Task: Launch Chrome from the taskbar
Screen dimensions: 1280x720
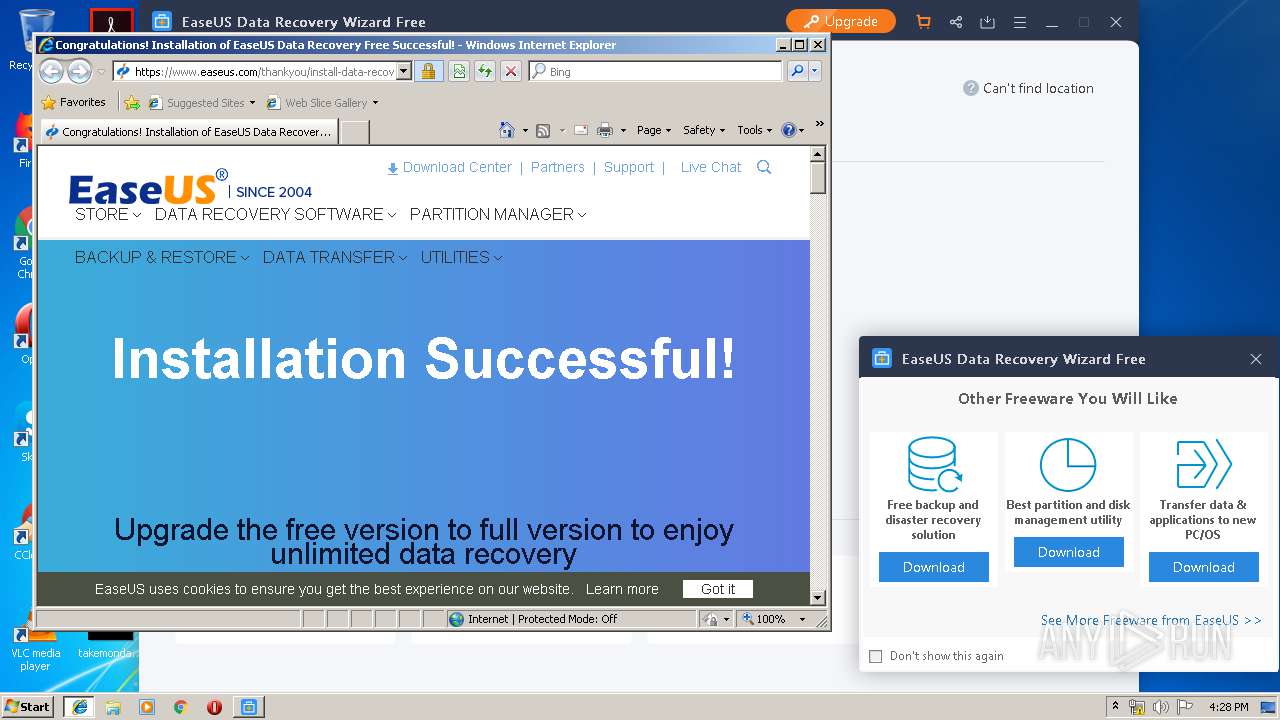Action: click(181, 707)
